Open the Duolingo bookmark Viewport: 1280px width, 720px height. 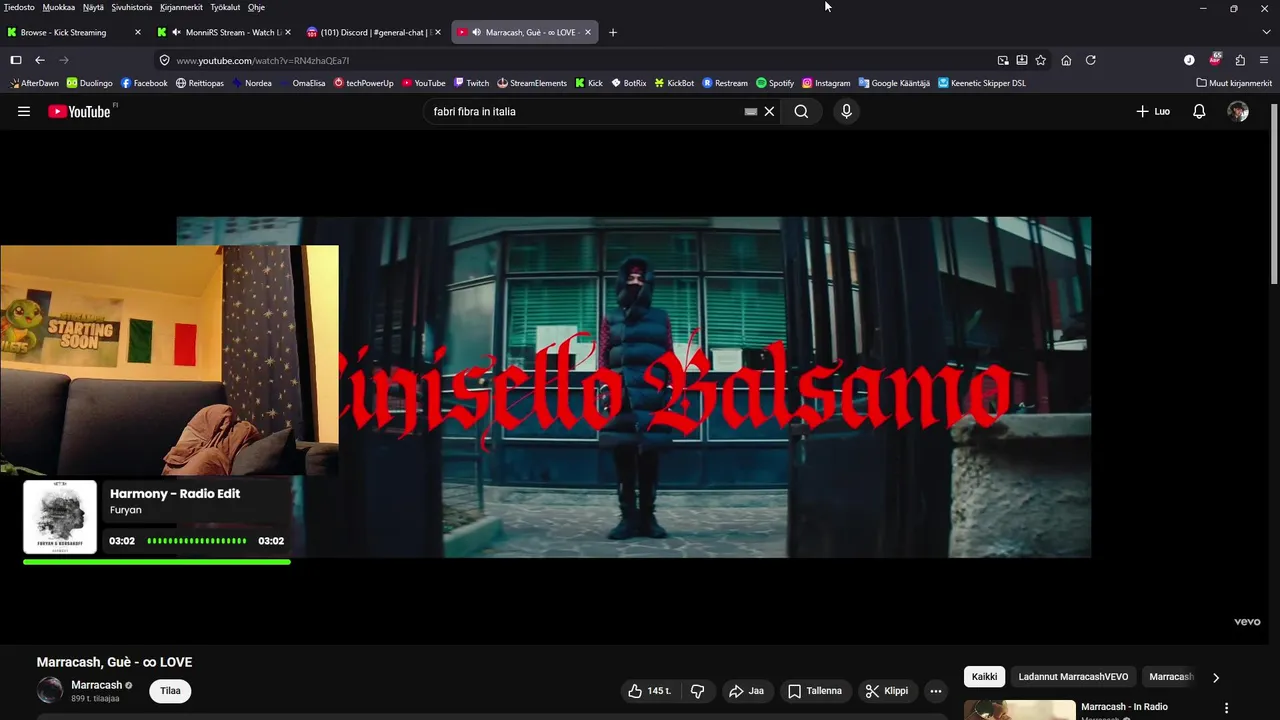coord(89,83)
